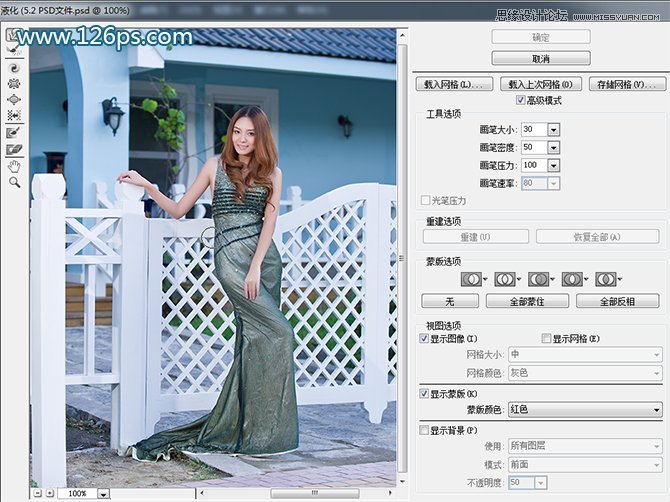The width and height of the screenshot is (670, 502).
Task: Toggle the 显示图像 show image checkbox
Action: (x=424, y=339)
